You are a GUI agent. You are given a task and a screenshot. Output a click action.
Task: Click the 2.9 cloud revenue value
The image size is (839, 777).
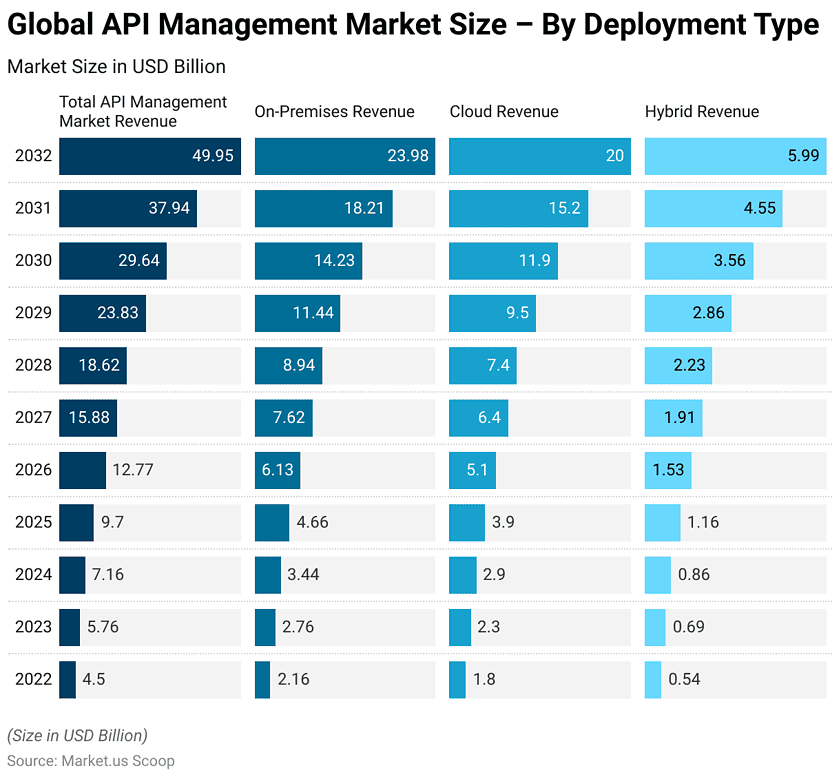[494, 574]
